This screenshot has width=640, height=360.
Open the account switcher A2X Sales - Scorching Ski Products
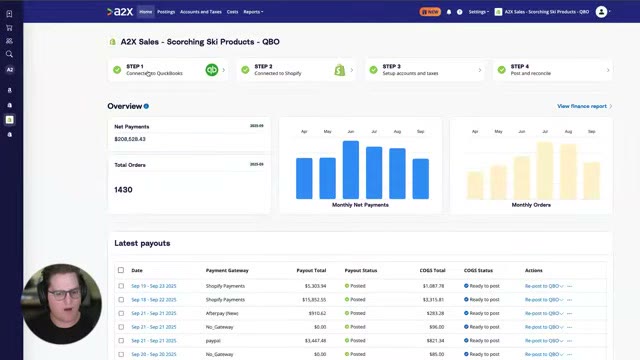tap(542, 12)
